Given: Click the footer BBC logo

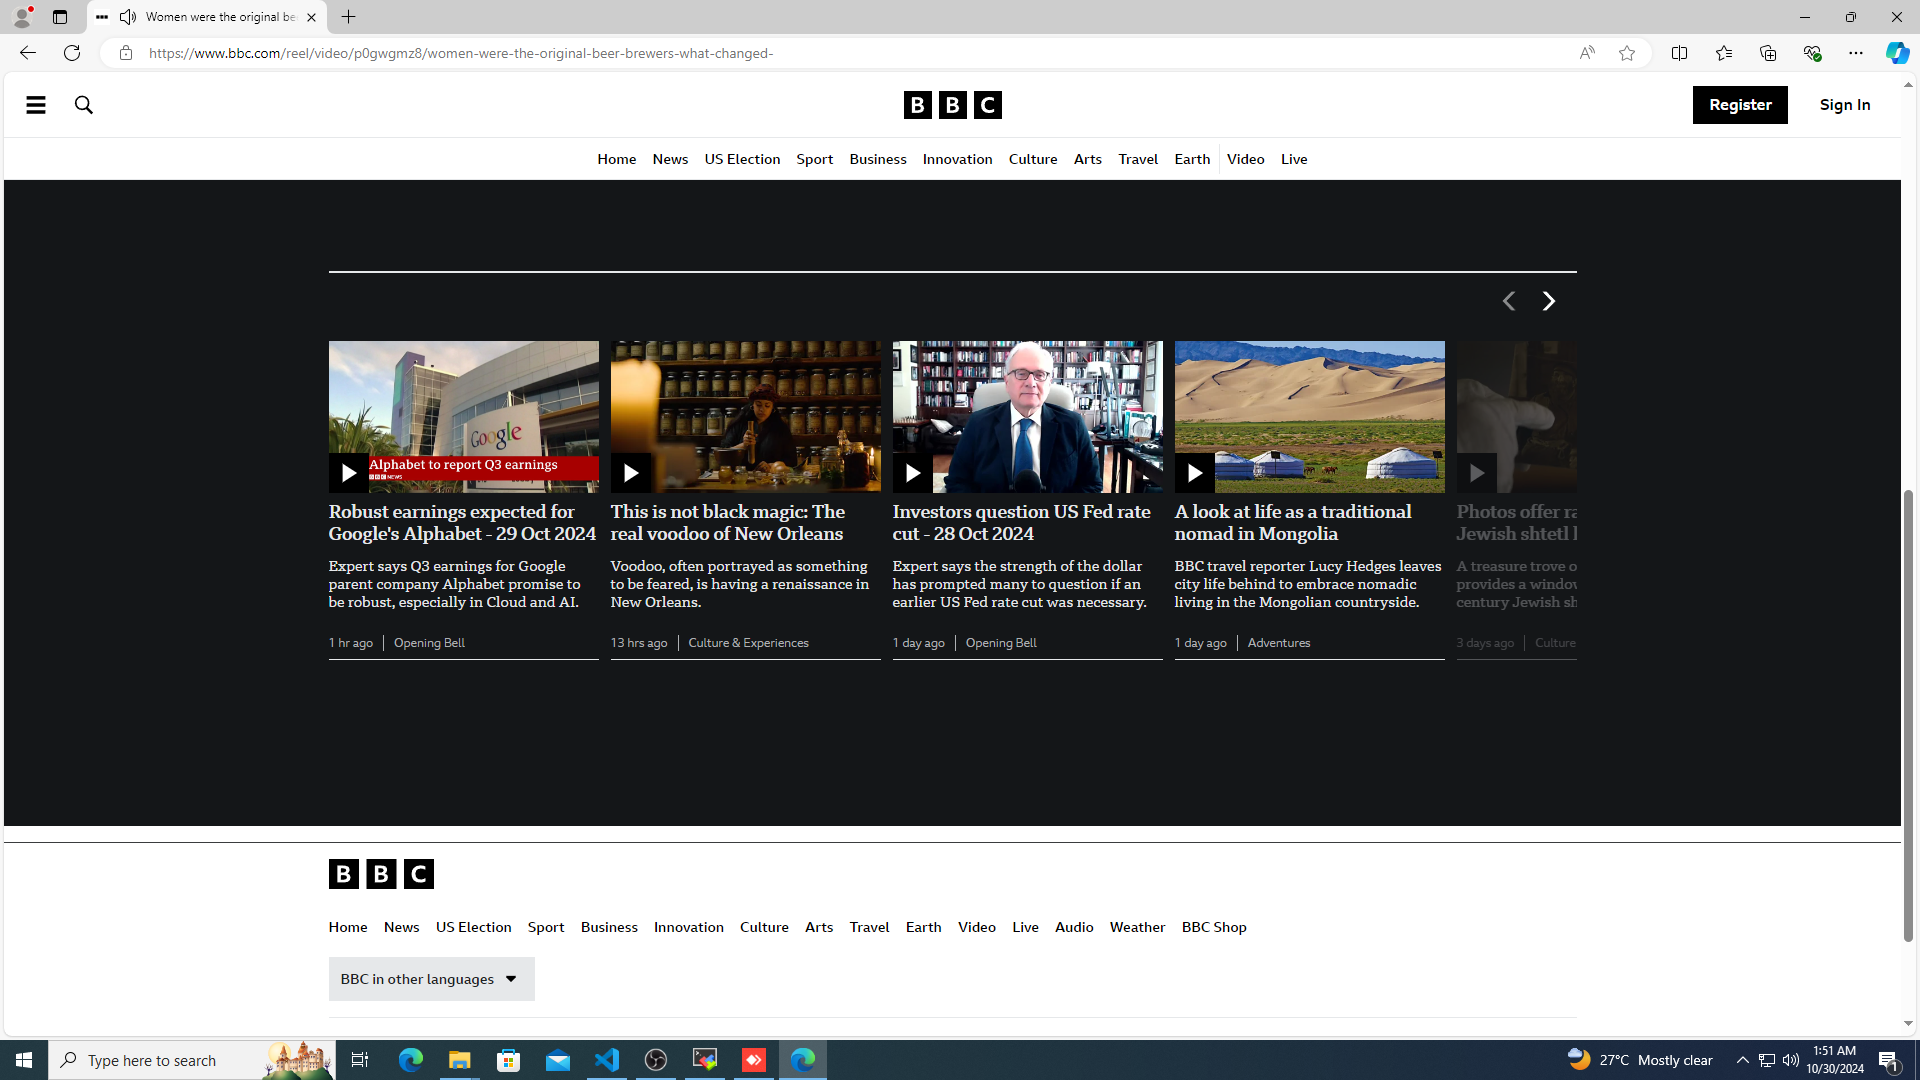Looking at the screenshot, I should pos(381,874).
